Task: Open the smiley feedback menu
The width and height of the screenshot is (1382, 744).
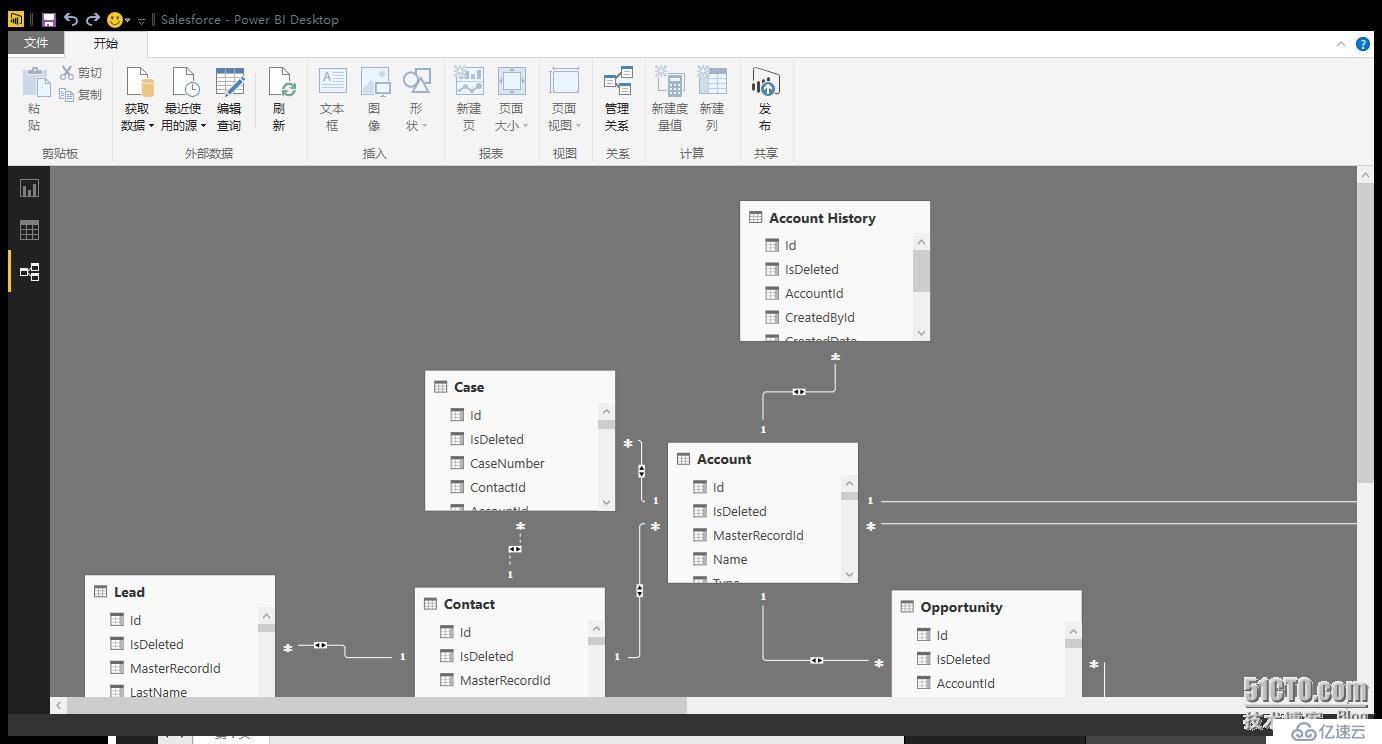Action: pyautogui.click(x=118, y=19)
